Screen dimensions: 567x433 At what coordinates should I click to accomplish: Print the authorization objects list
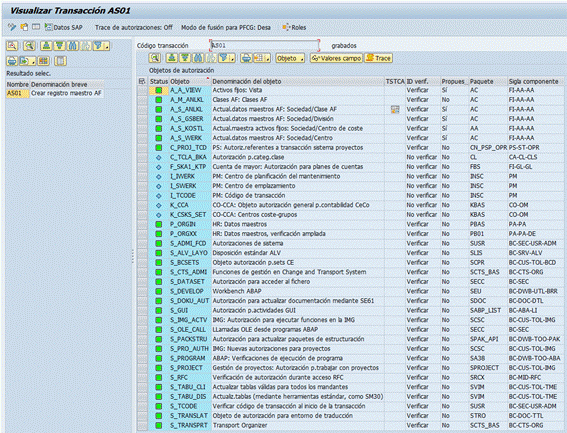tap(247, 58)
